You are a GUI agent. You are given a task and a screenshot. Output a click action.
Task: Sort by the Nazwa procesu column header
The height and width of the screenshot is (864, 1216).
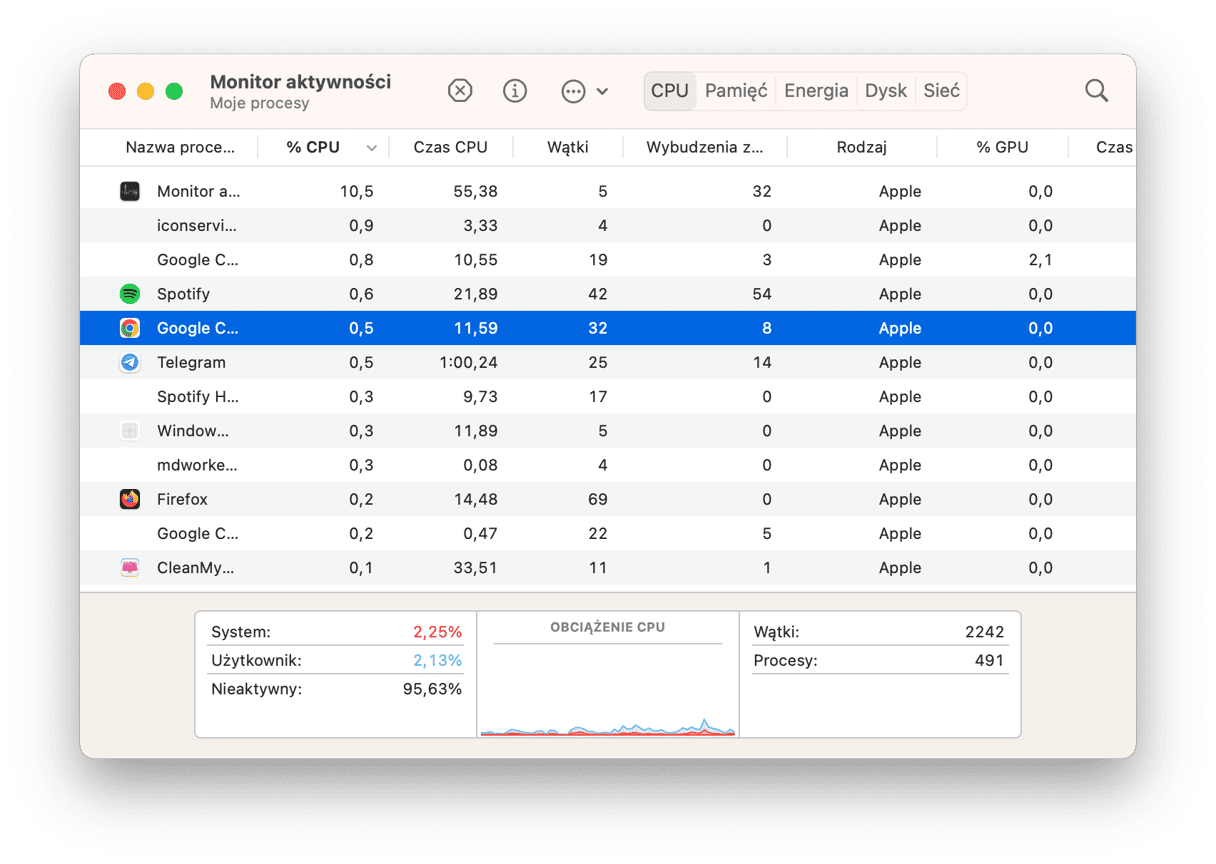[x=180, y=147]
